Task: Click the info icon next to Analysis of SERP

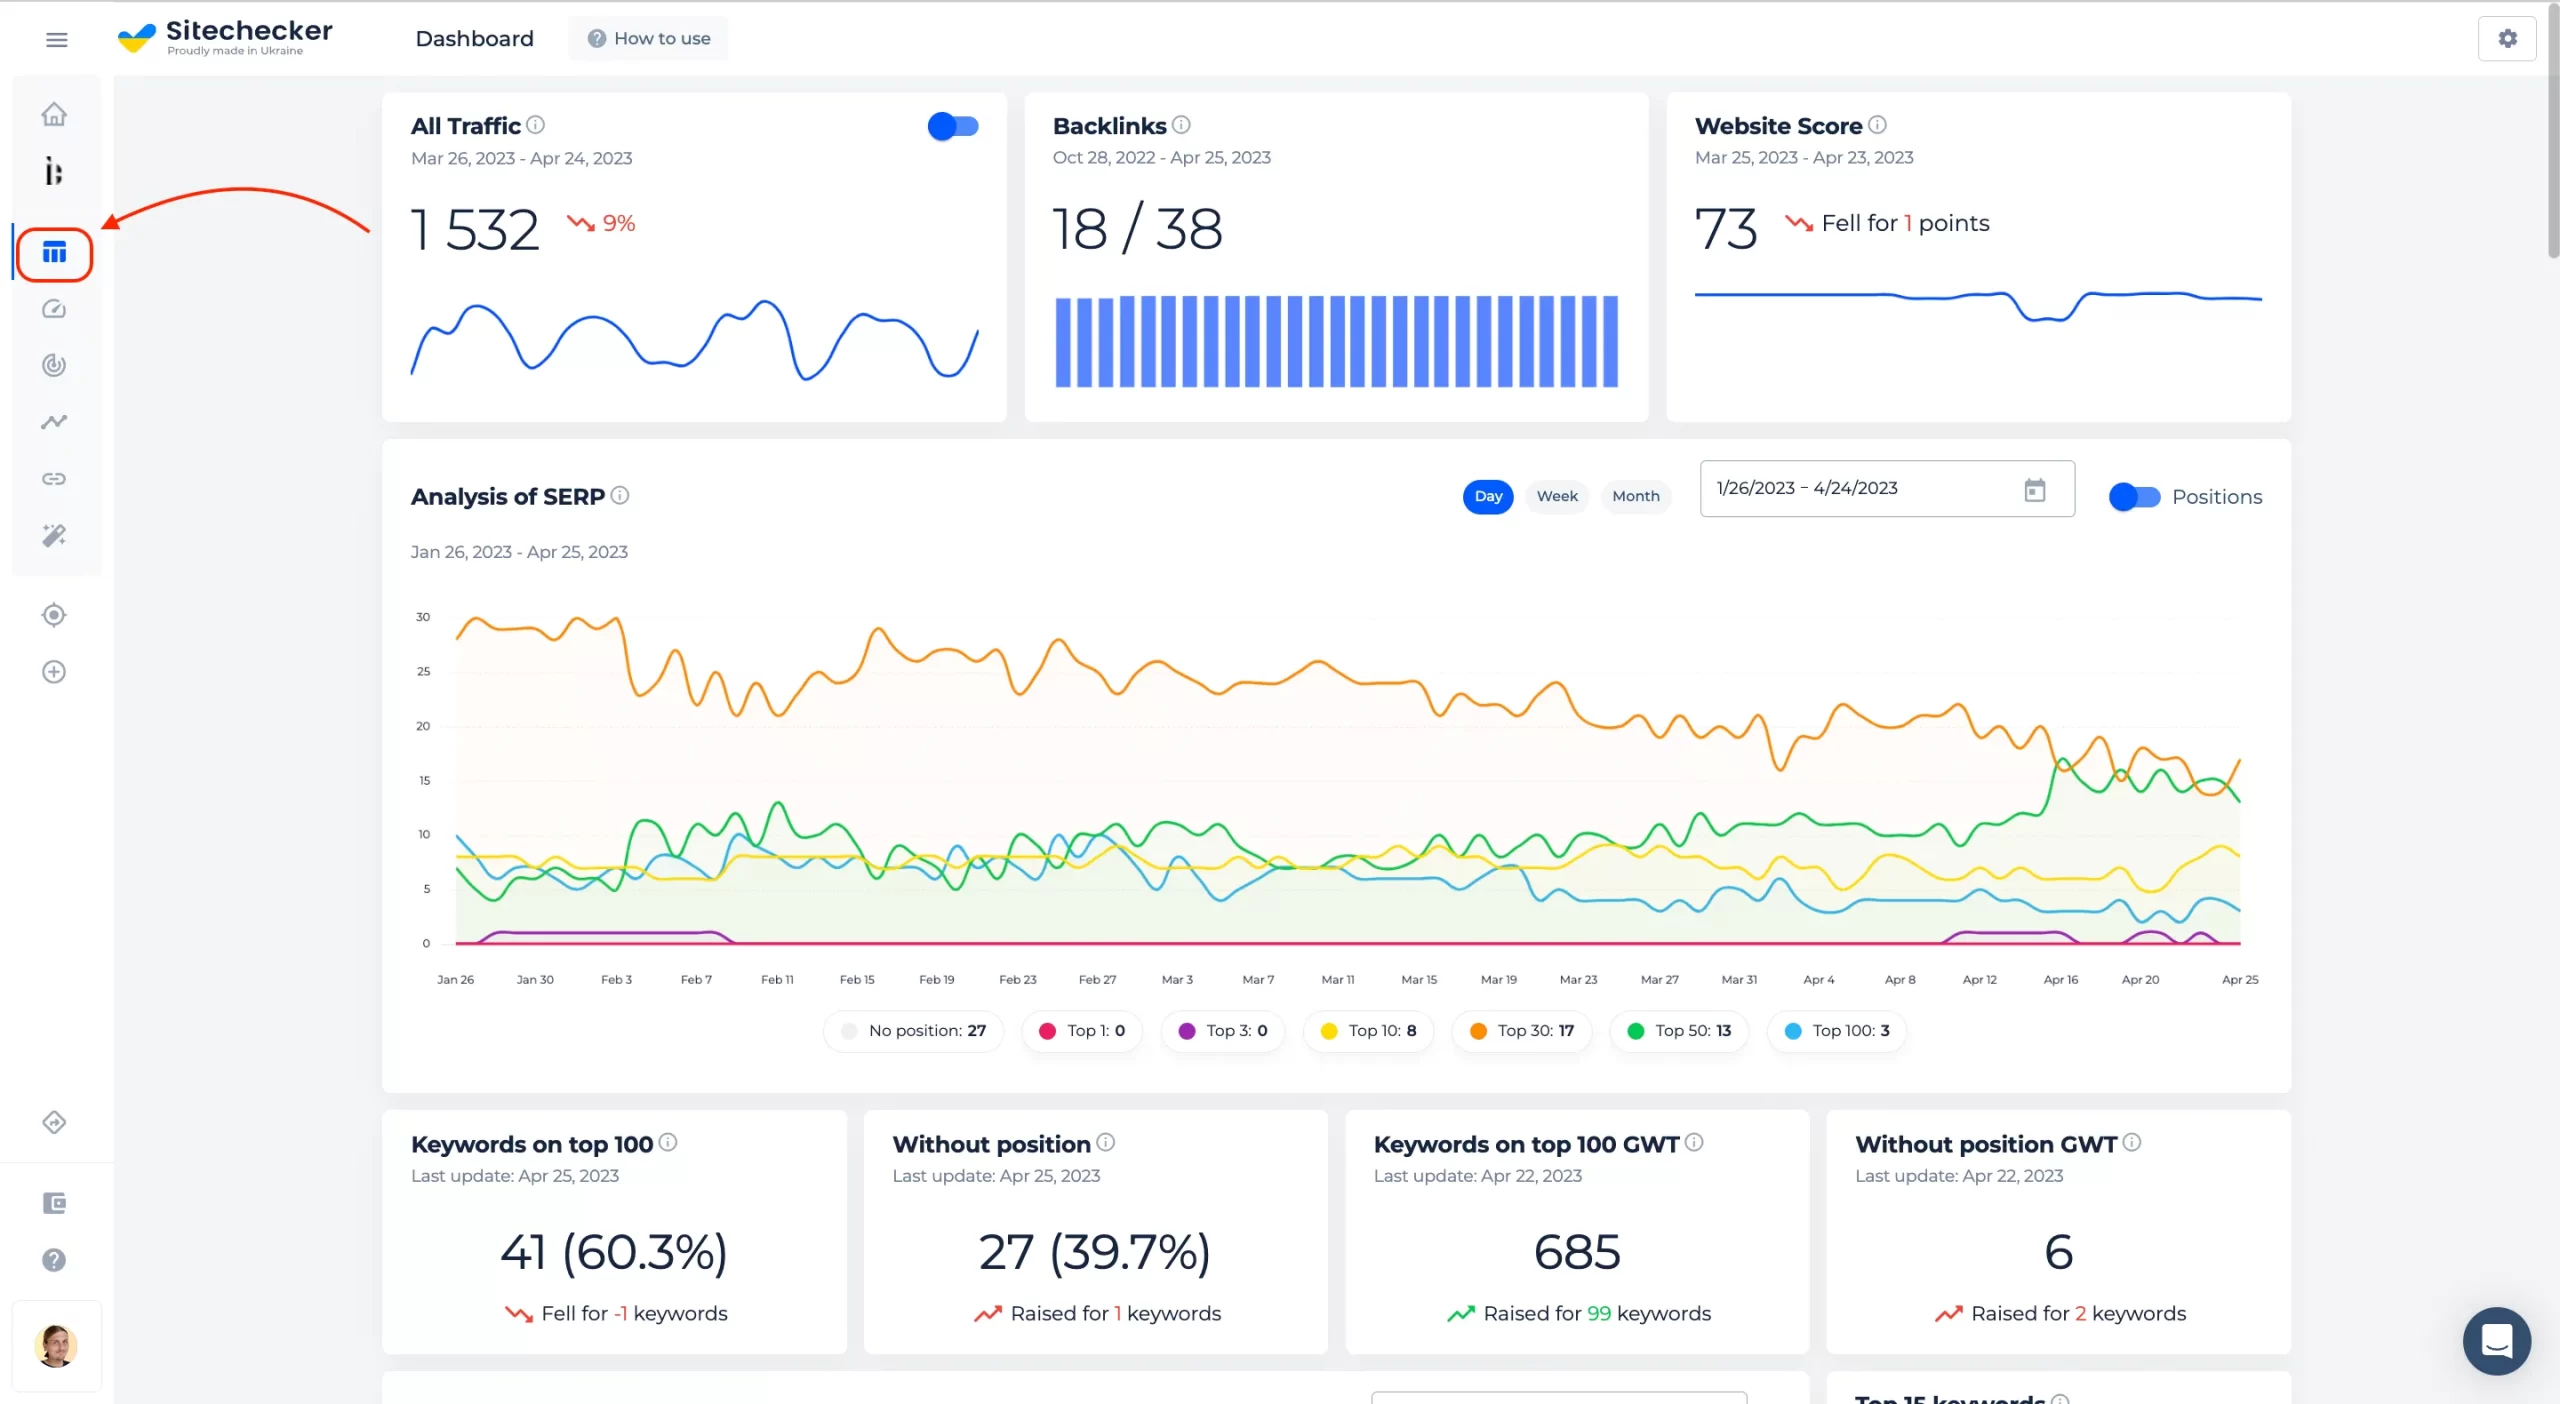Action: [x=620, y=496]
